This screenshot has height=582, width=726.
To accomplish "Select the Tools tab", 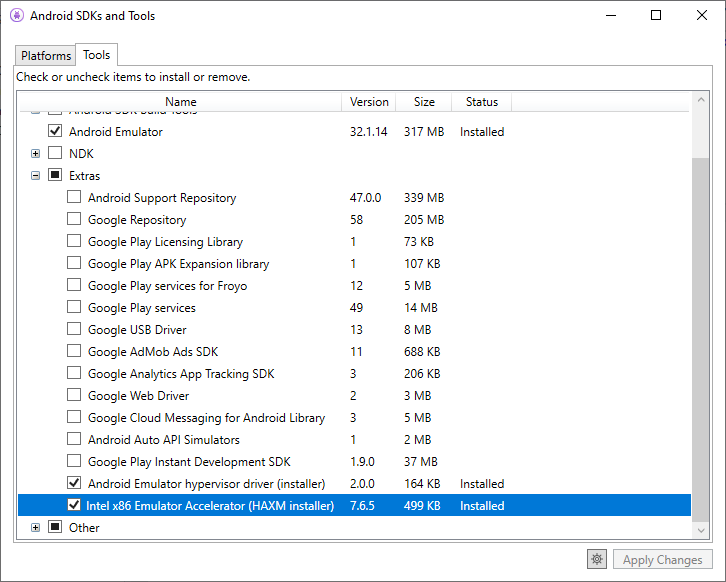I will point(96,55).
